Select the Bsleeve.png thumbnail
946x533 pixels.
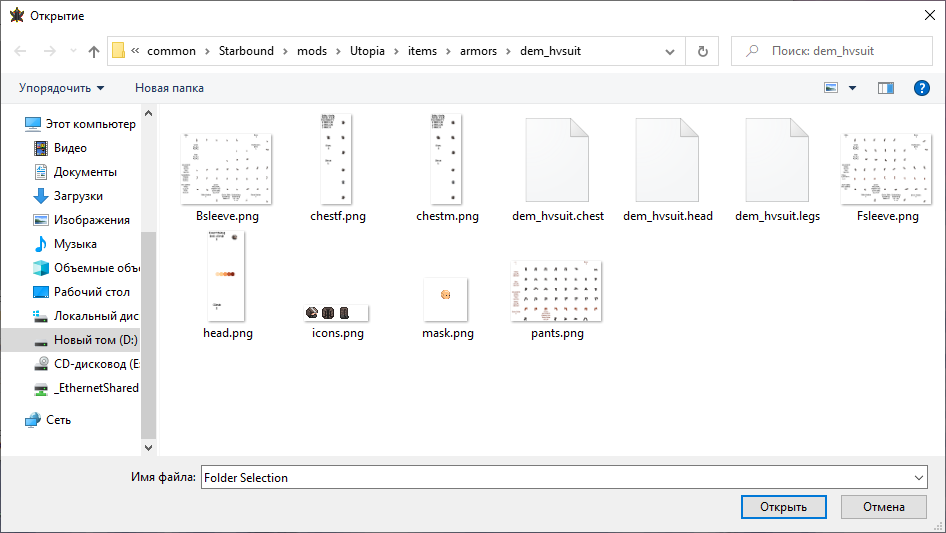(227, 170)
